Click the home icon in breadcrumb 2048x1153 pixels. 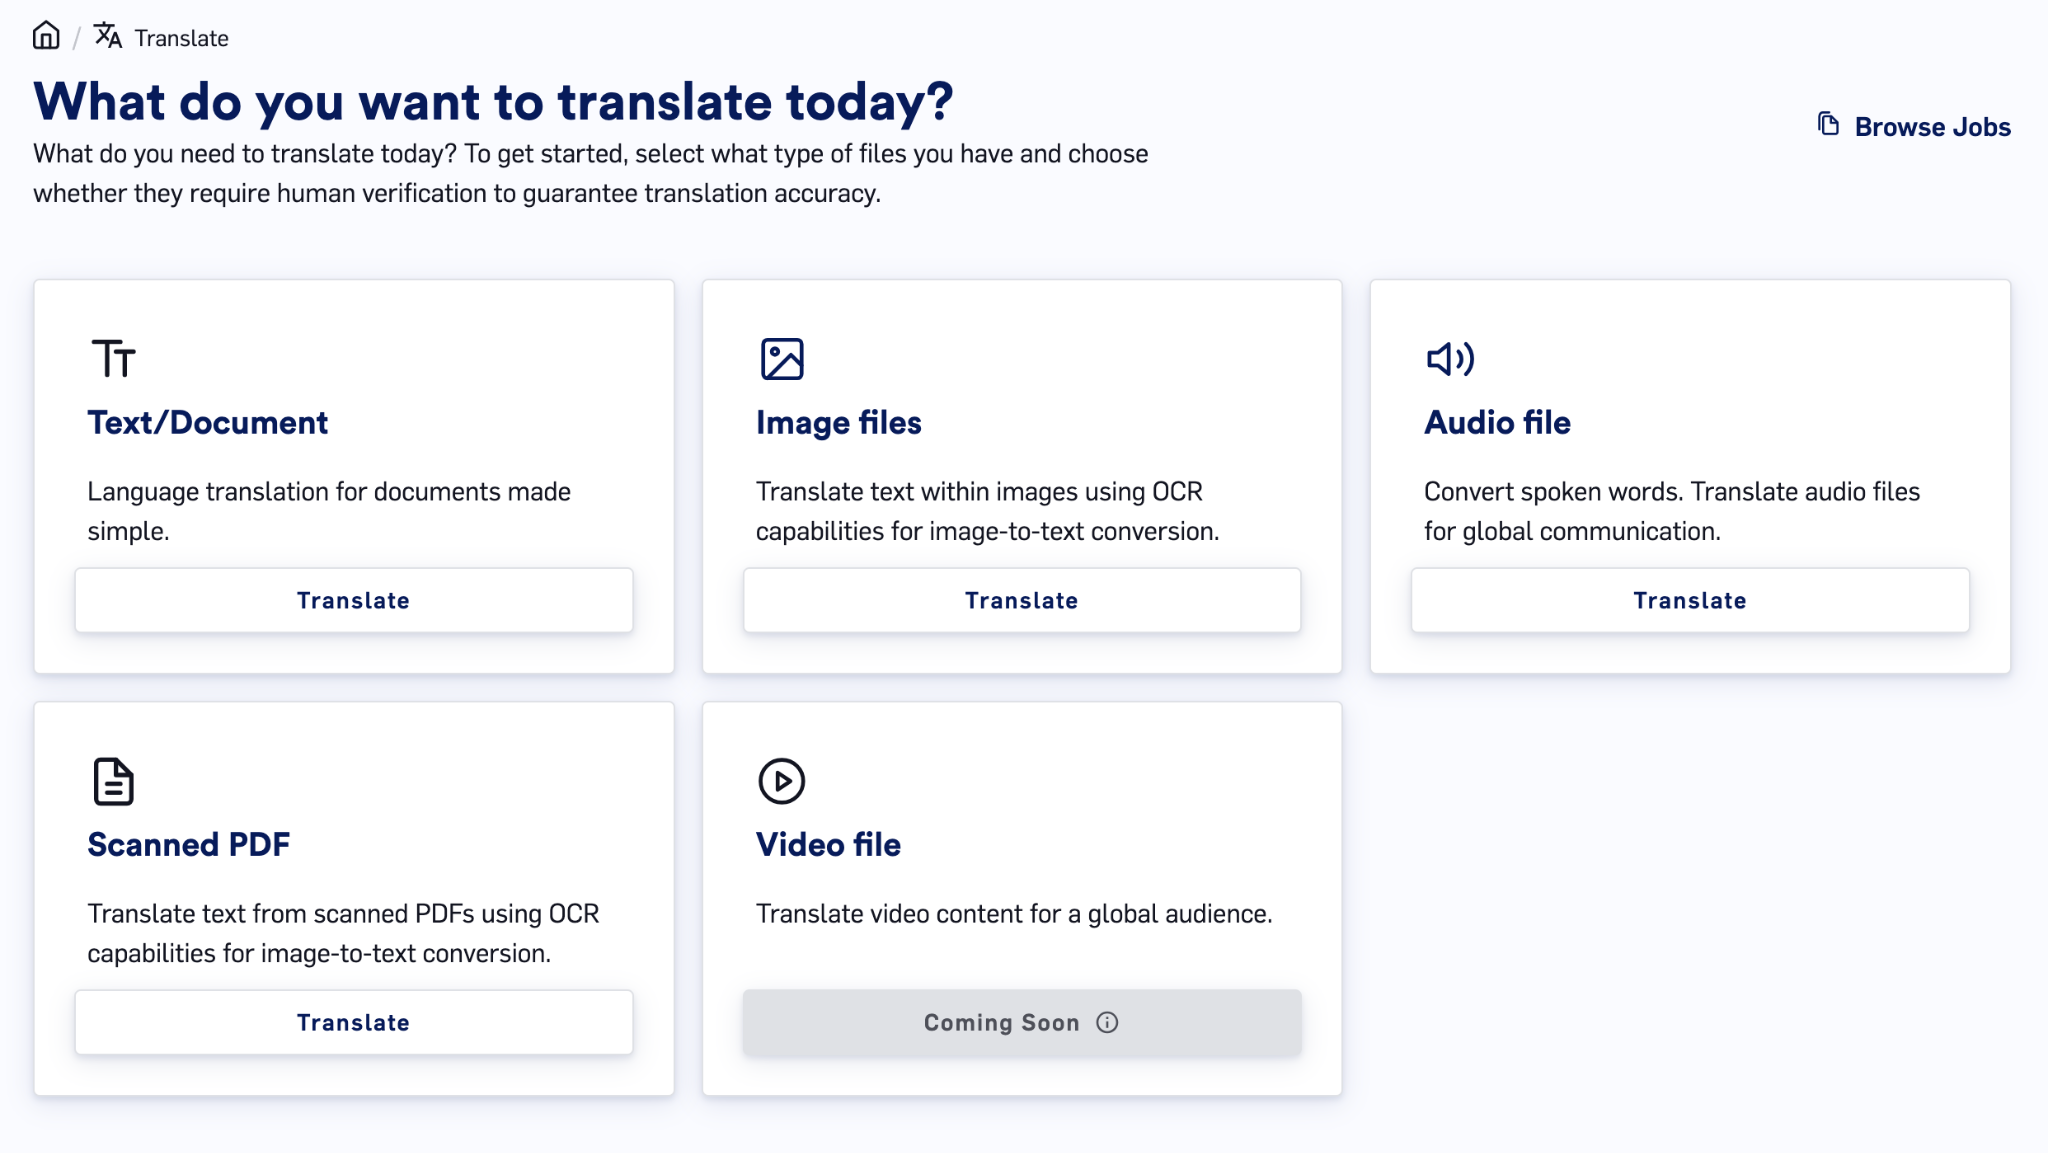point(46,36)
